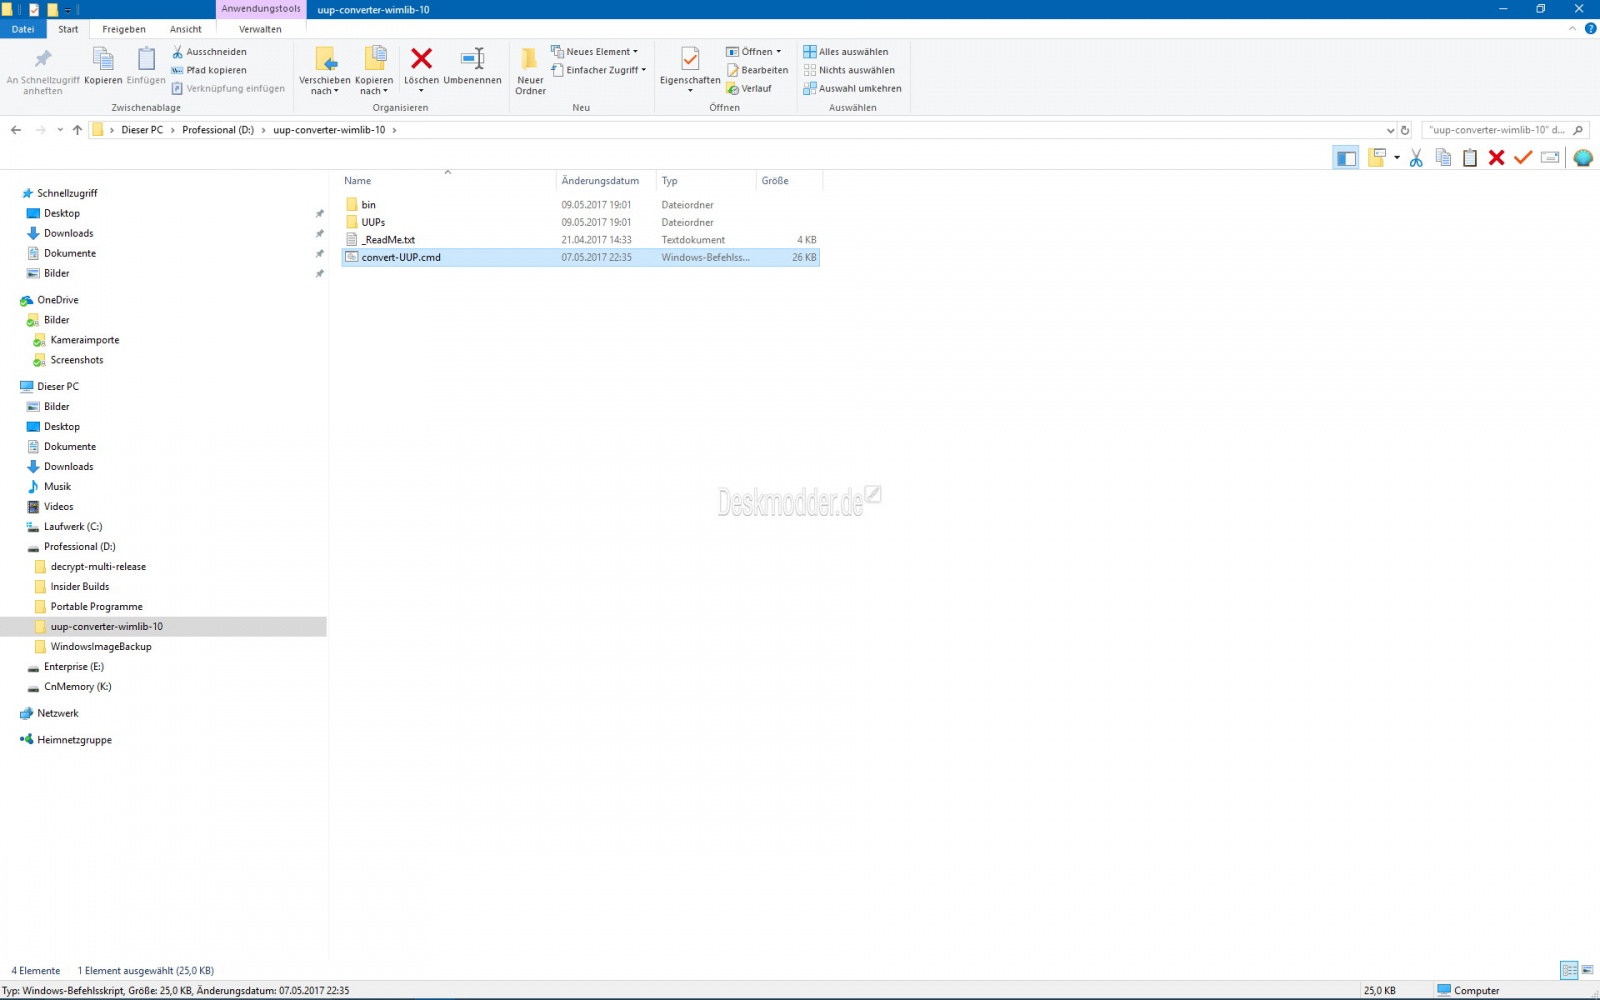This screenshot has height=1000, width=1600.
Task: Open the Einfacher Zugriff dropdown
Action: click(597, 70)
